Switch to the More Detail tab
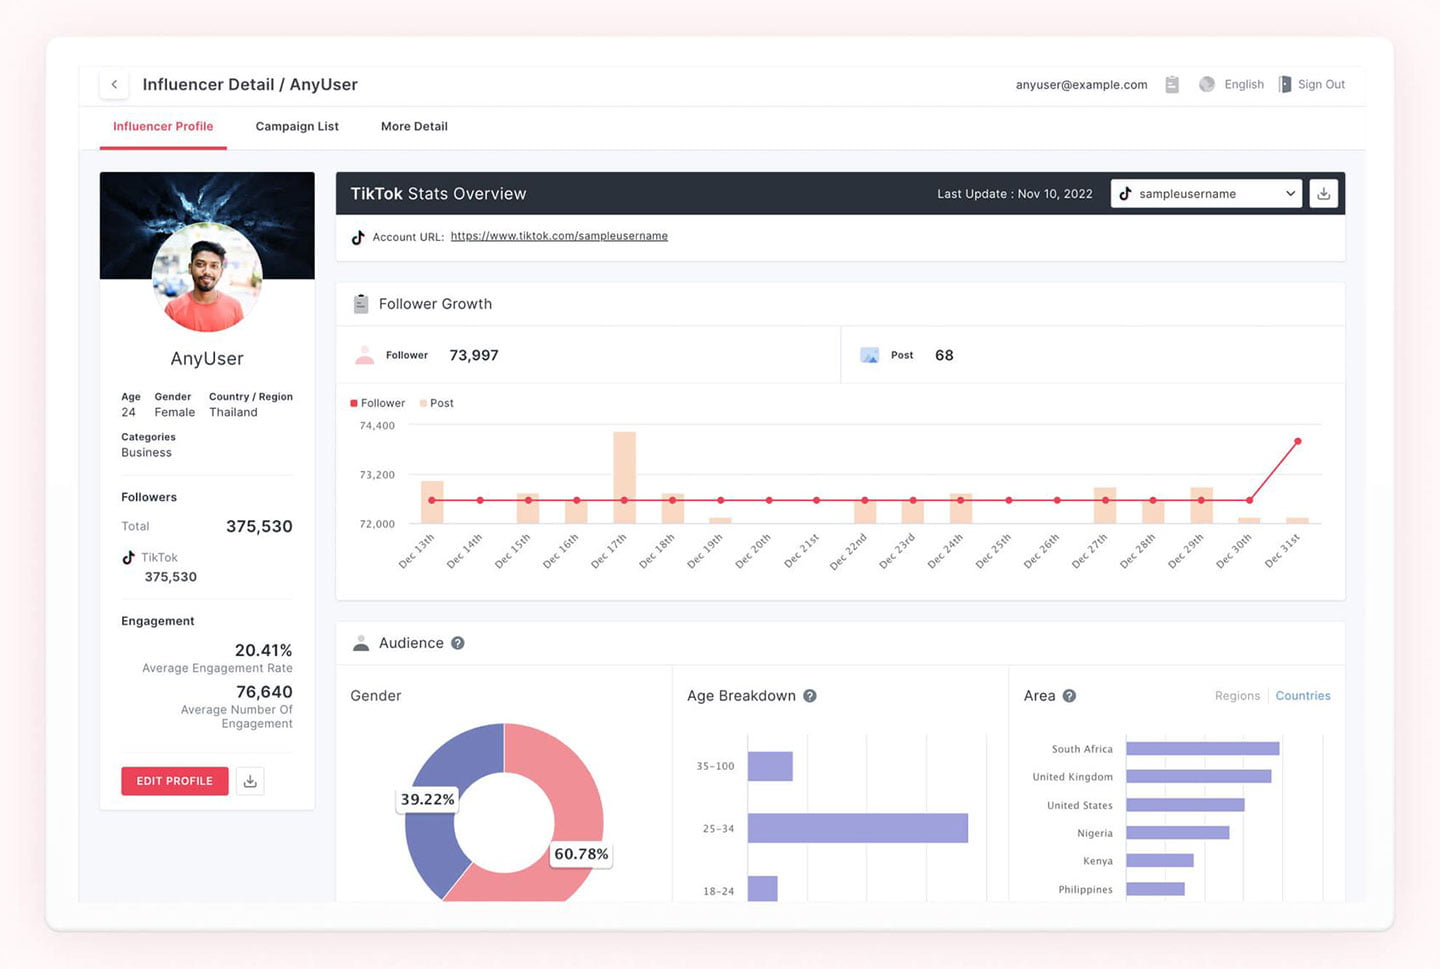This screenshot has width=1440, height=969. 414,127
